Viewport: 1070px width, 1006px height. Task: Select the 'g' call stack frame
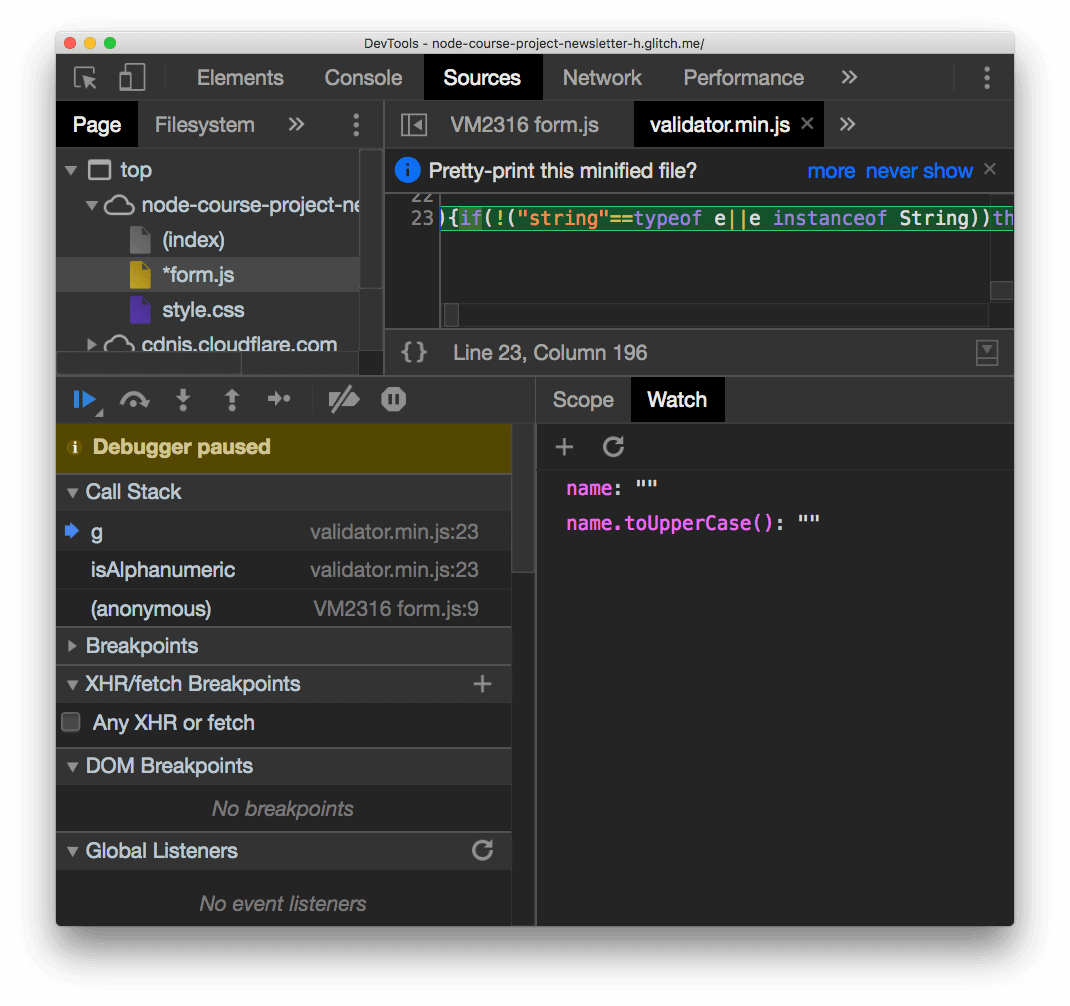(x=284, y=532)
